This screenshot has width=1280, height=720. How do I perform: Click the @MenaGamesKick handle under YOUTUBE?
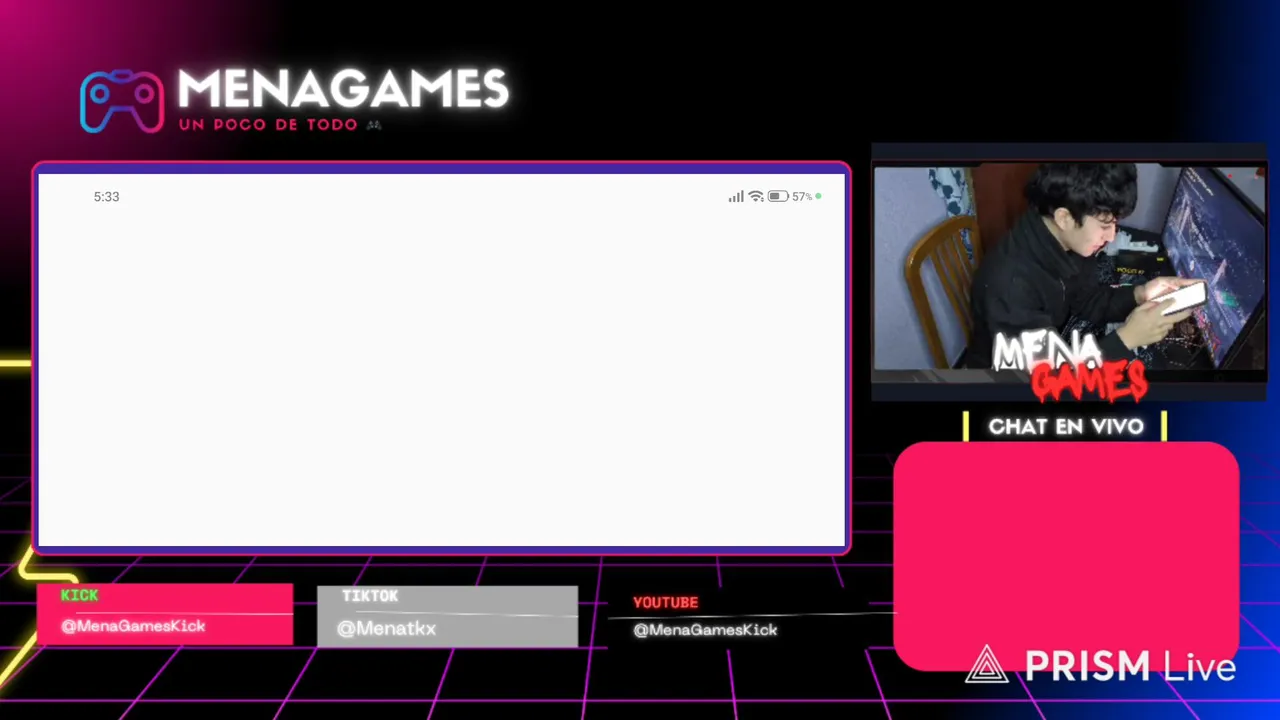(705, 630)
